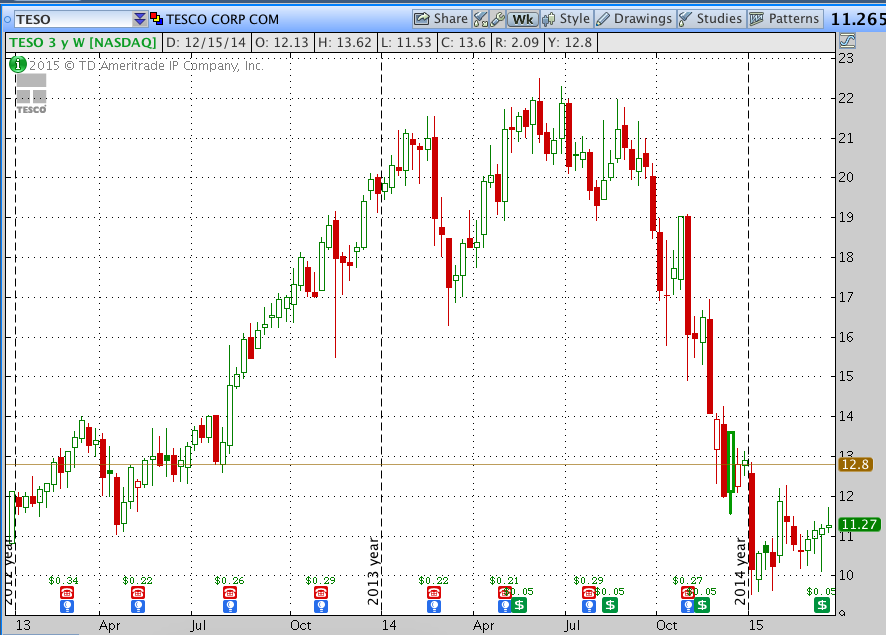
Task: Click the blue lightbulb icon under $0.21 earnings
Action: [x=504, y=606]
